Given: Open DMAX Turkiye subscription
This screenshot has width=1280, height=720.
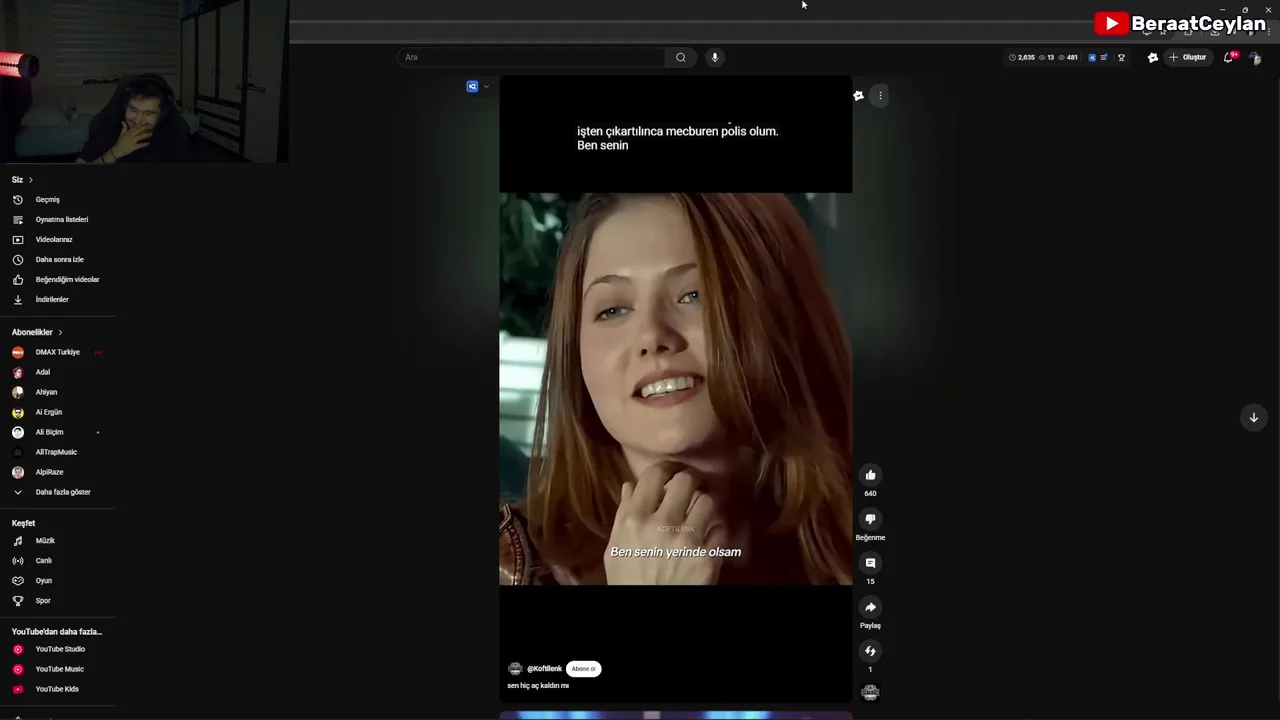Looking at the screenshot, I should tap(57, 352).
